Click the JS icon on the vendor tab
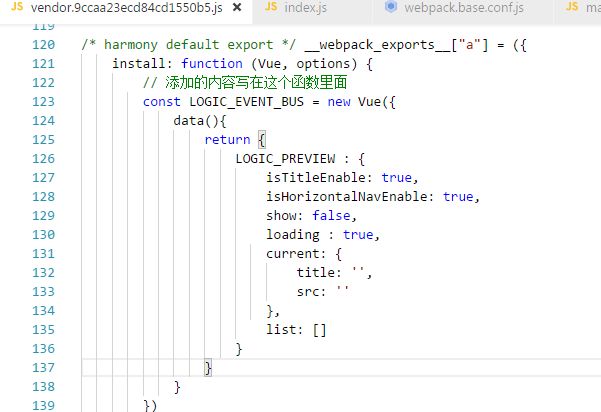The image size is (601, 412). click(x=17, y=7)
